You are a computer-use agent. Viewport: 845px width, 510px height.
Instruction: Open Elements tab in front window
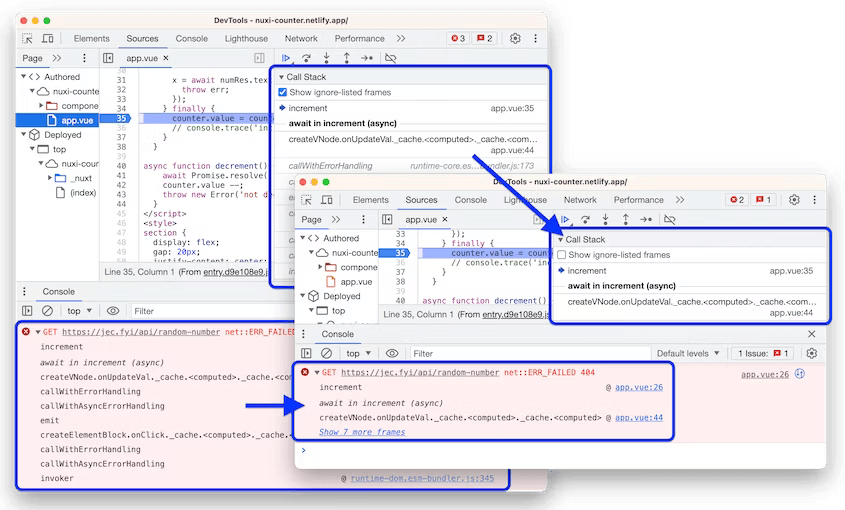pyautogui.click(x=371, y=199)
